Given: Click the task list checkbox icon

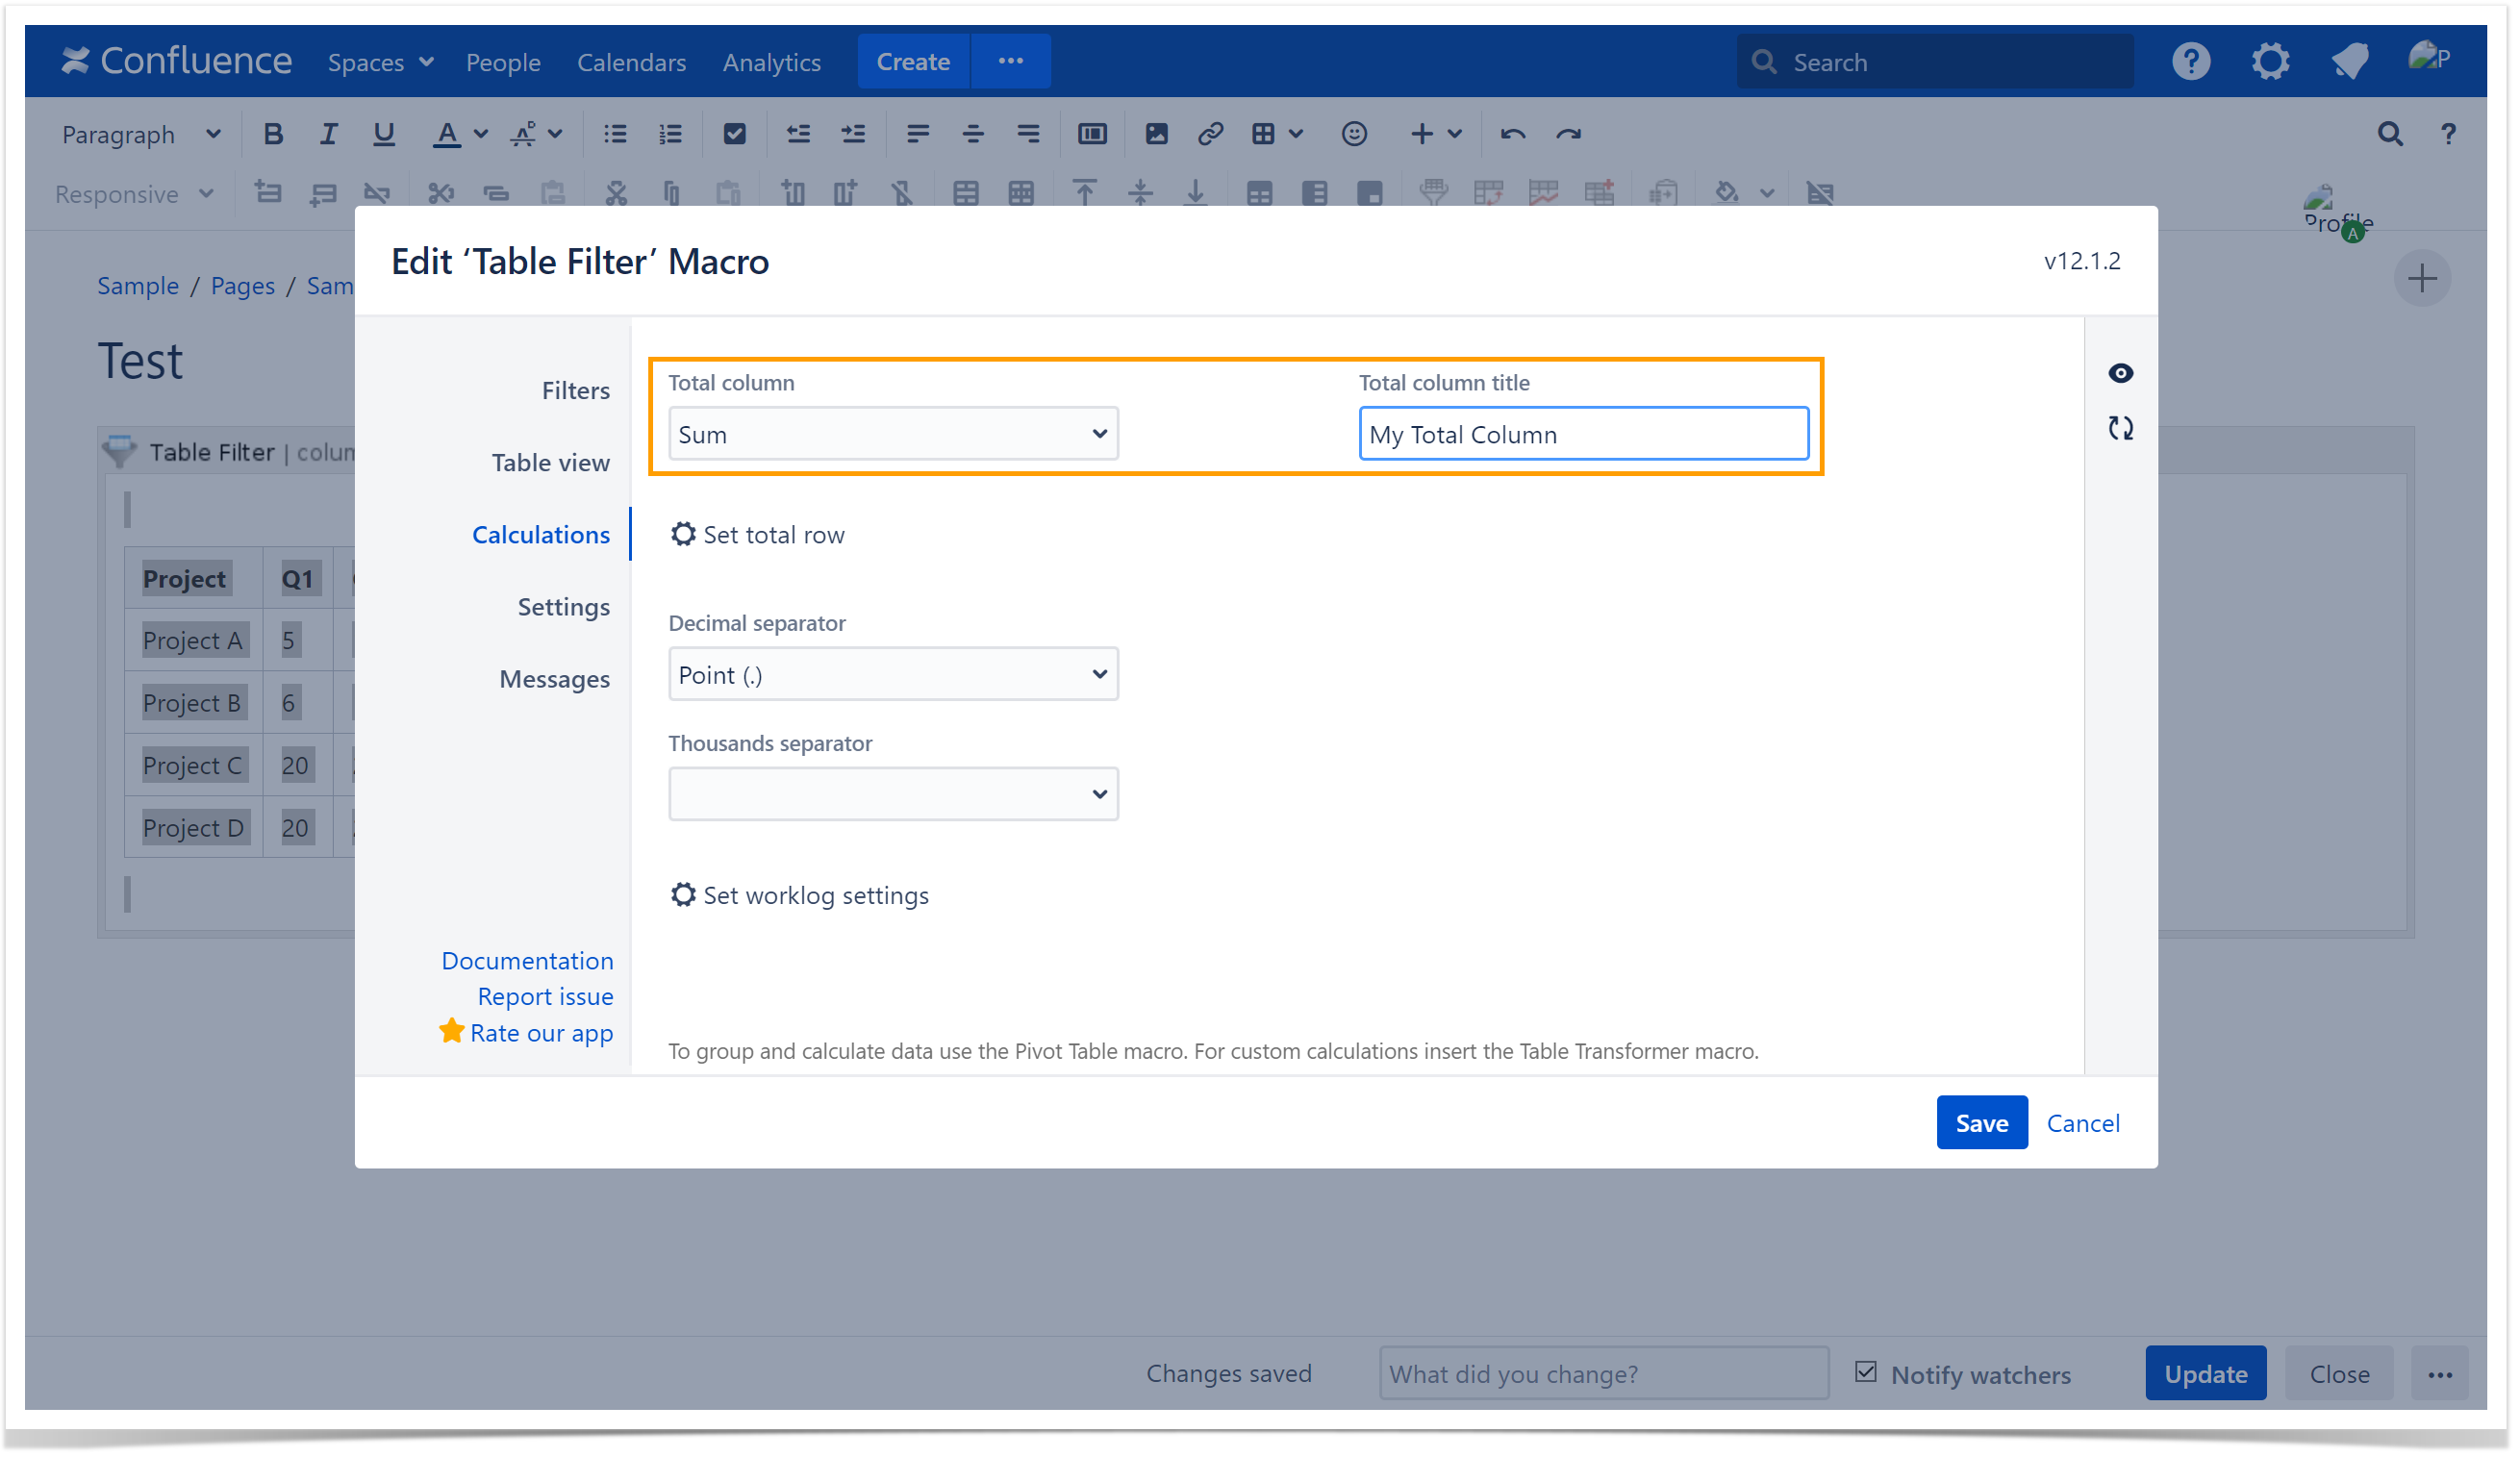Looking at the screenshot, I should tap(734, 134).
